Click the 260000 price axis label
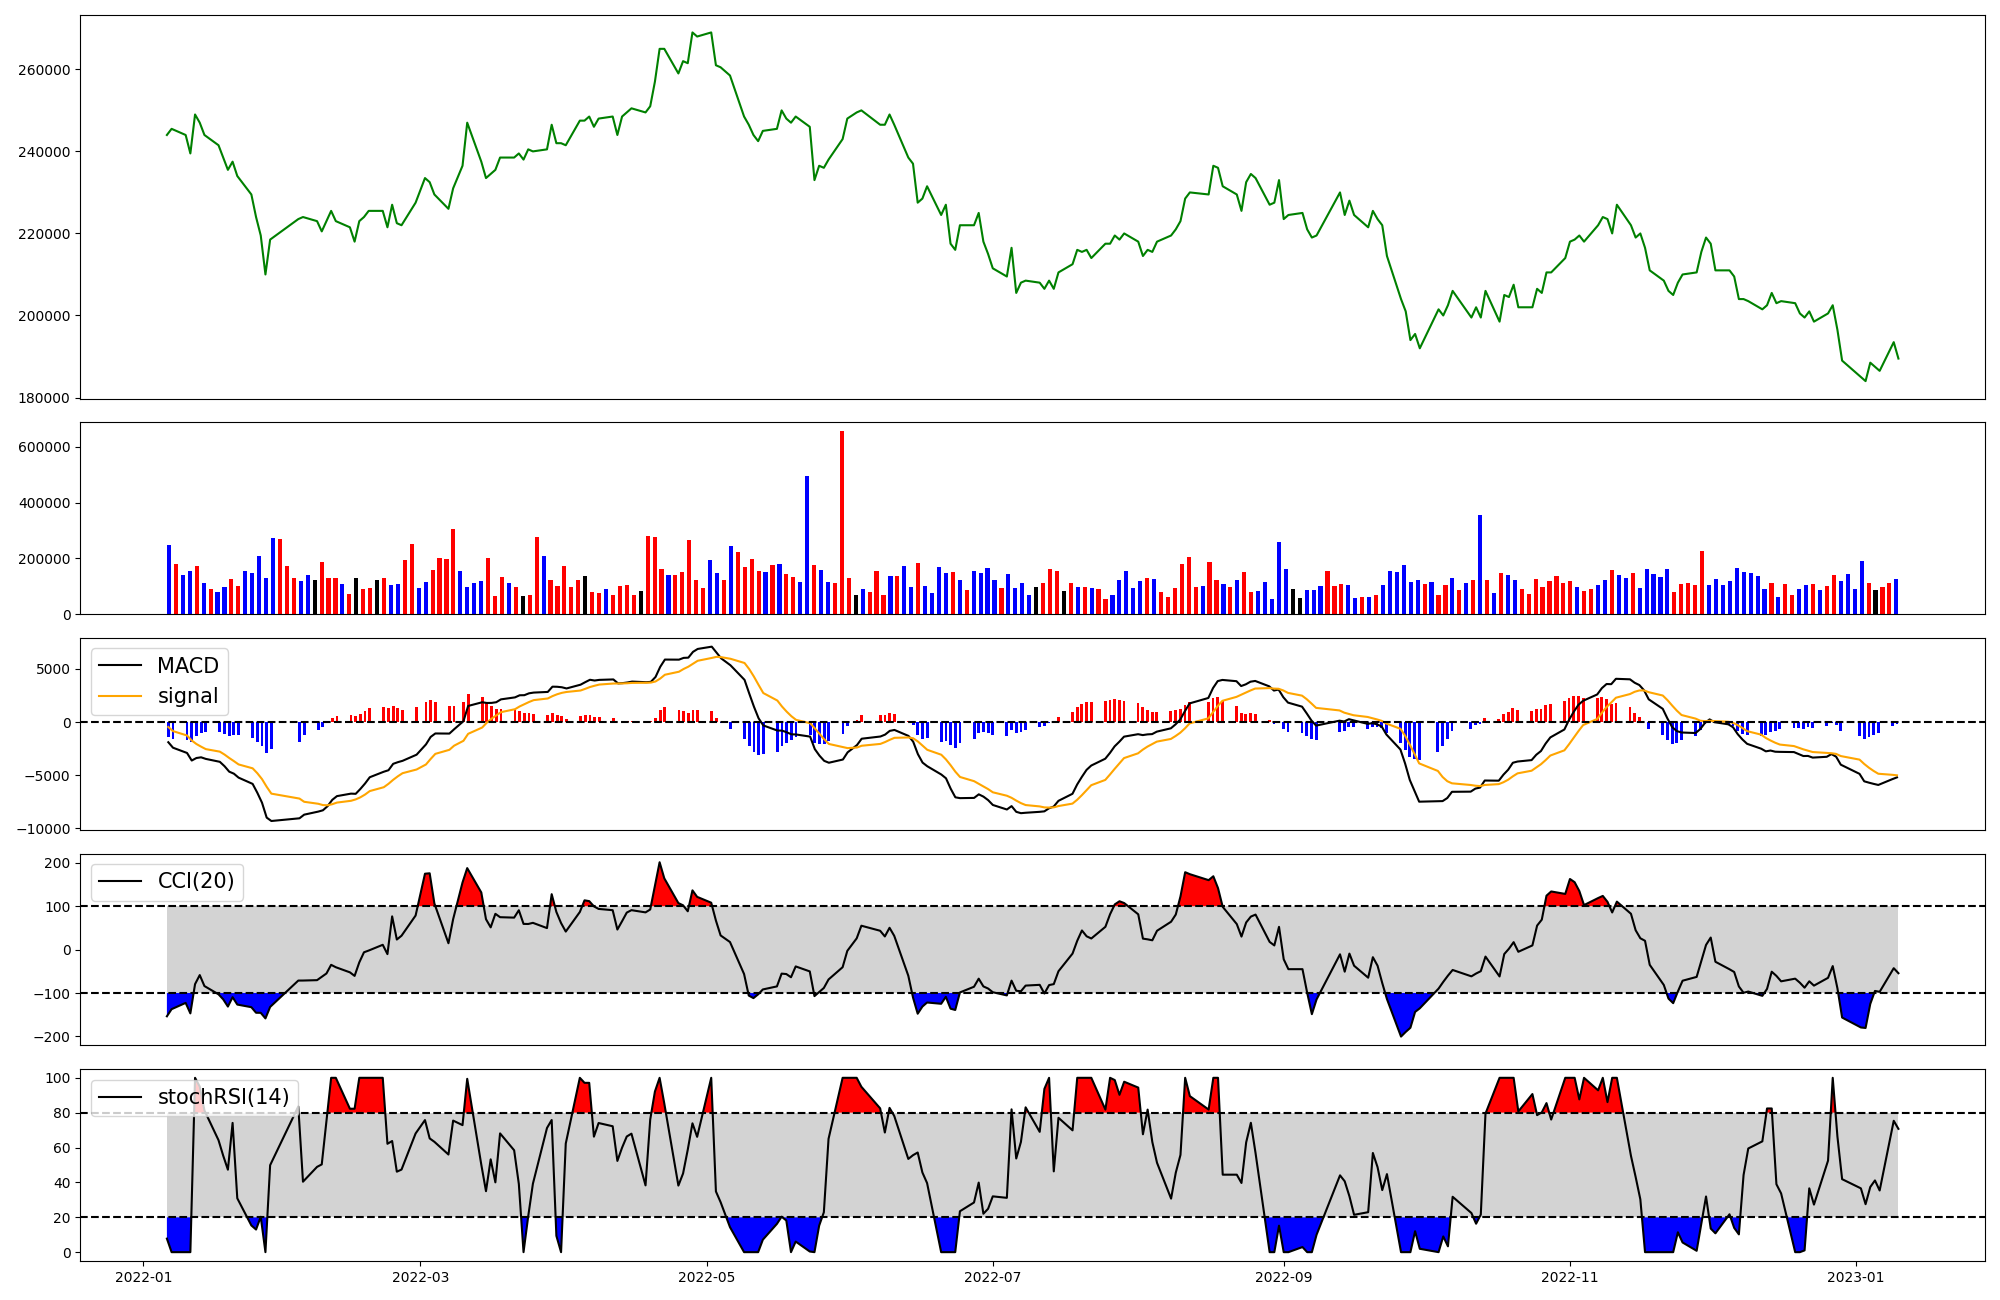The image size is (2000, 1300). pos(44,70)
